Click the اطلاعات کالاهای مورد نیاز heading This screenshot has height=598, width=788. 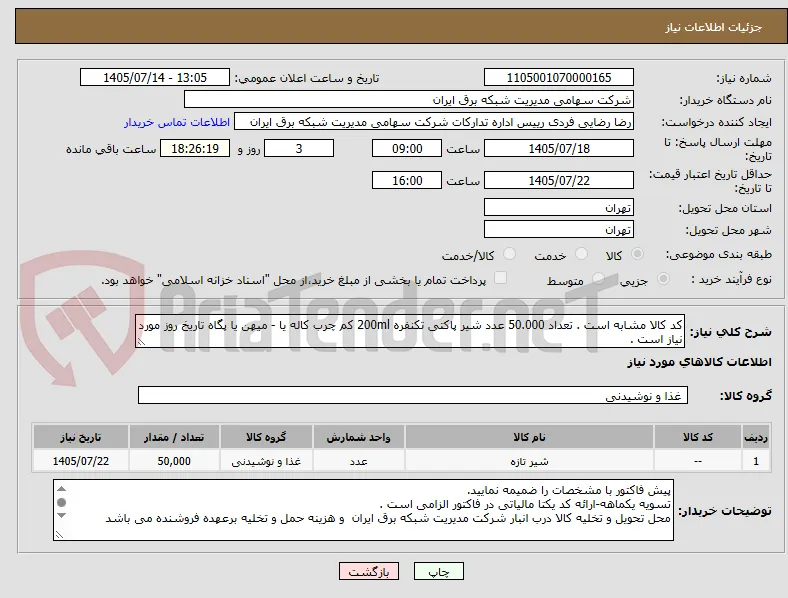(x=699, y=362)
